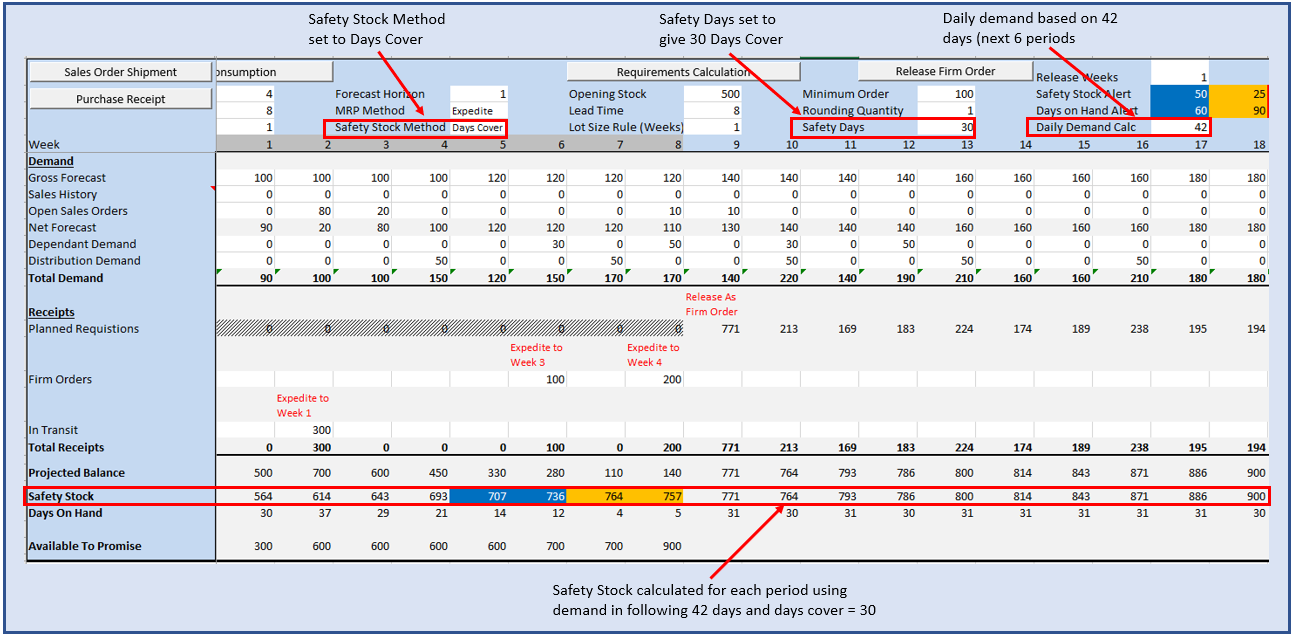Select the Opening Stock value 500
This screenshot has height=637, width=1293.
tap(713, 94)
